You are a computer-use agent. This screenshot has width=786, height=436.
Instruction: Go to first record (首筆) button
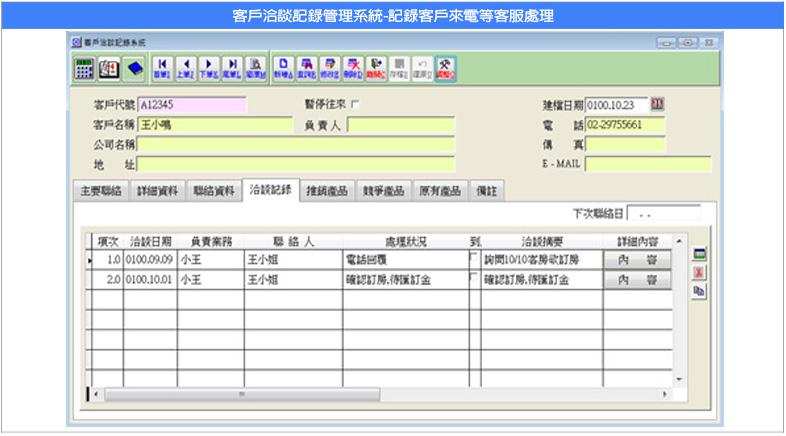[162, 68]
